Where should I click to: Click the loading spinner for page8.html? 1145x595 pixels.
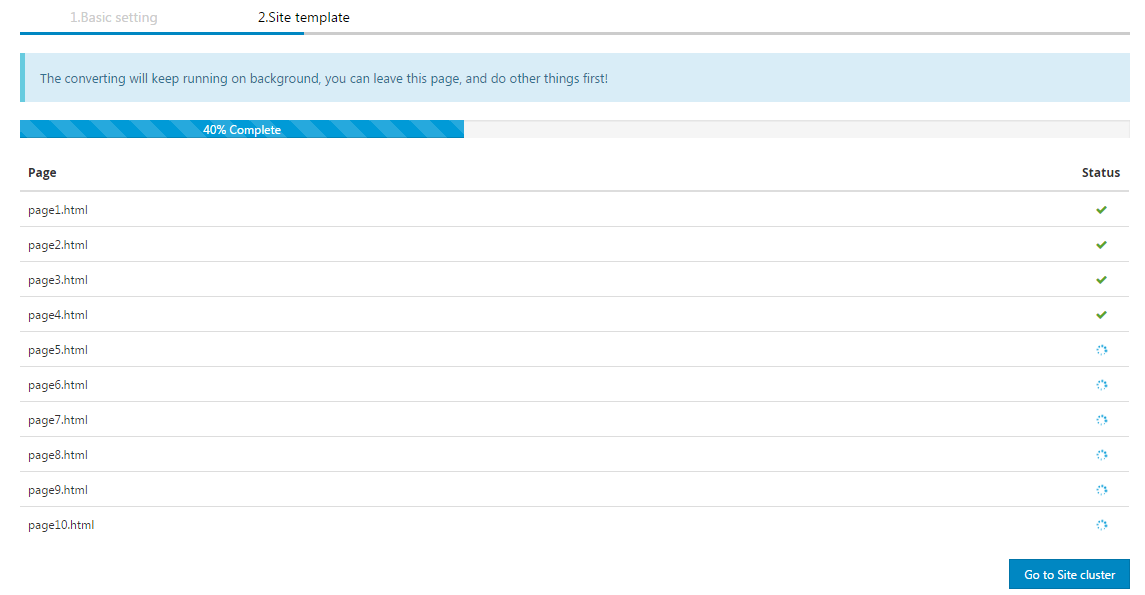point(1101,455)
